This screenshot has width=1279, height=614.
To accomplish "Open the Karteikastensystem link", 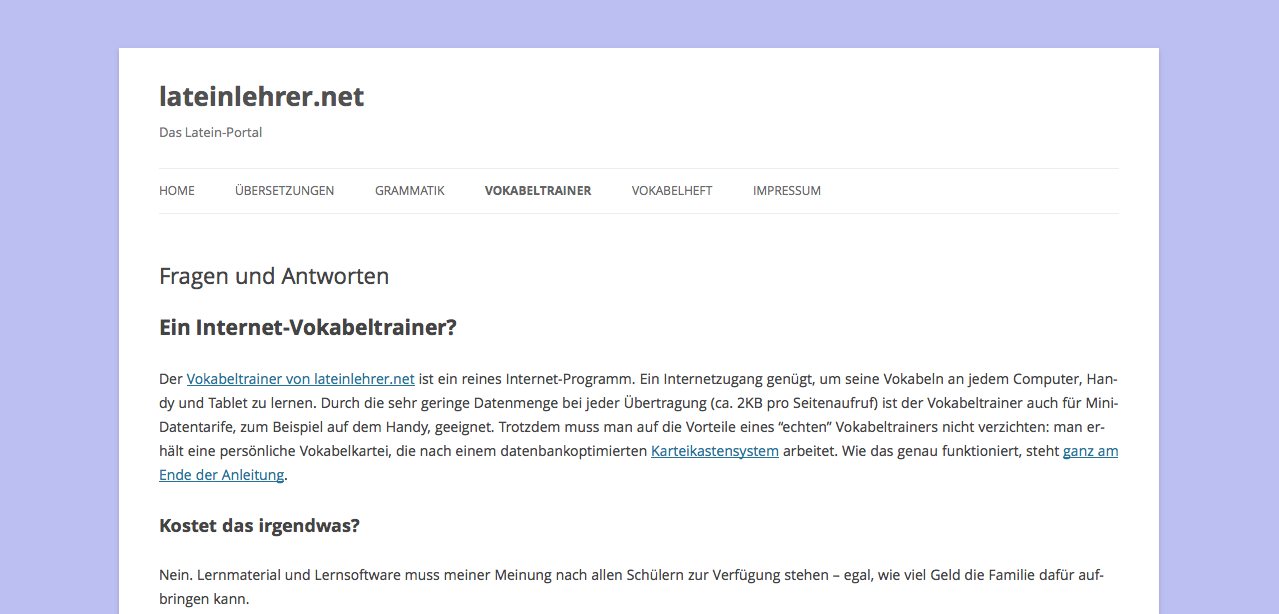I will [714, 451].
